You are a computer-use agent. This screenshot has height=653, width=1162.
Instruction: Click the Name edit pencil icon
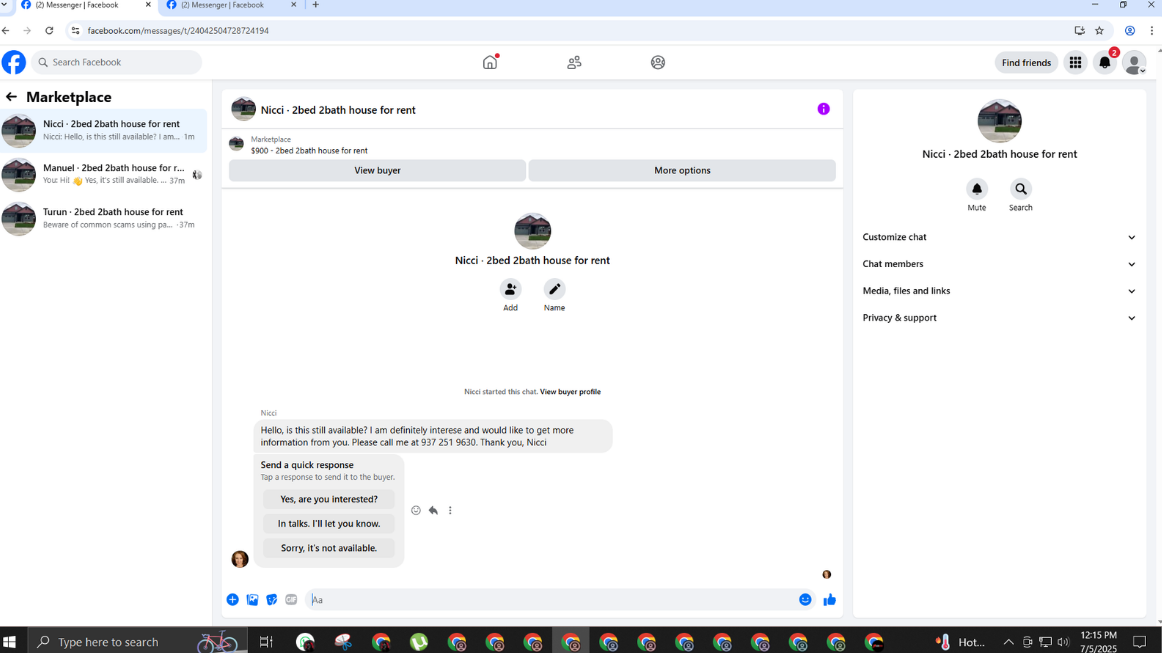[554, 289]
